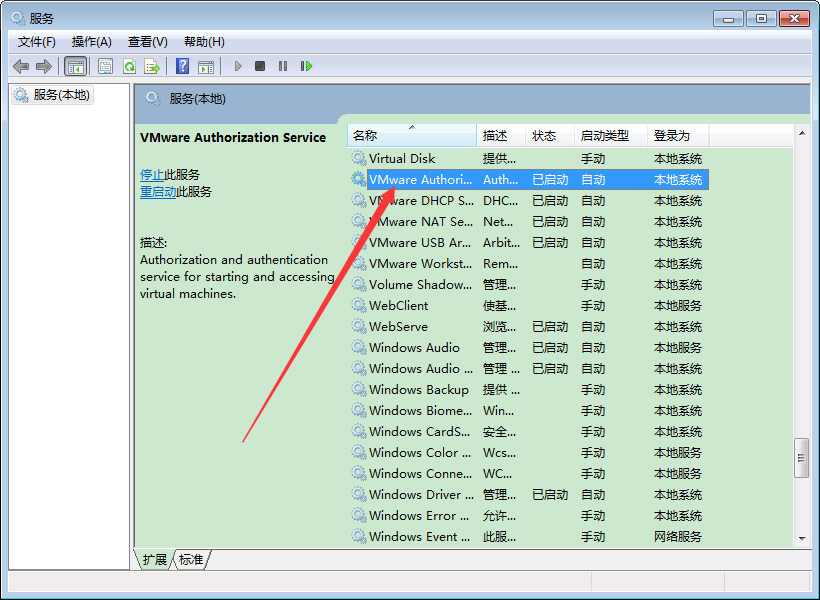Image resolution: width=820 pixels, height=600 pixels.
Task: Select 服务(本地) in the left tree
Action: [x=55, y=95]
